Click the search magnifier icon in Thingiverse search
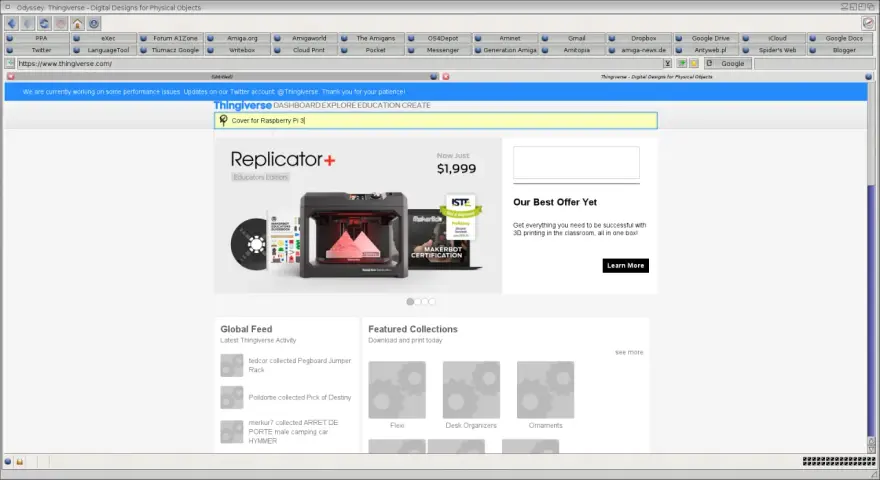The image size is (880, 480). tap(223, 120)
